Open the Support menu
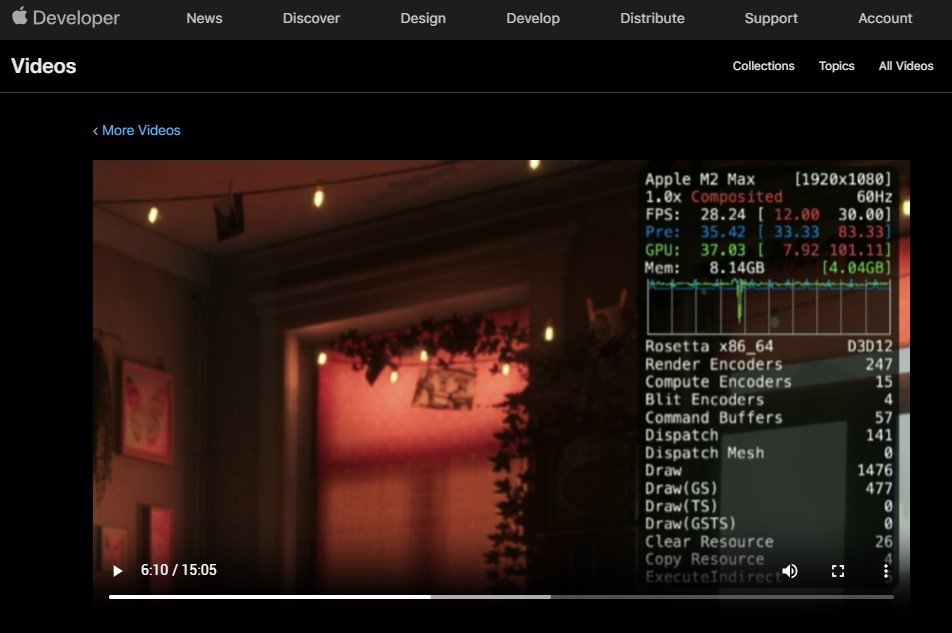The height and width of the screenshot is (633, 952). (771, 18)
